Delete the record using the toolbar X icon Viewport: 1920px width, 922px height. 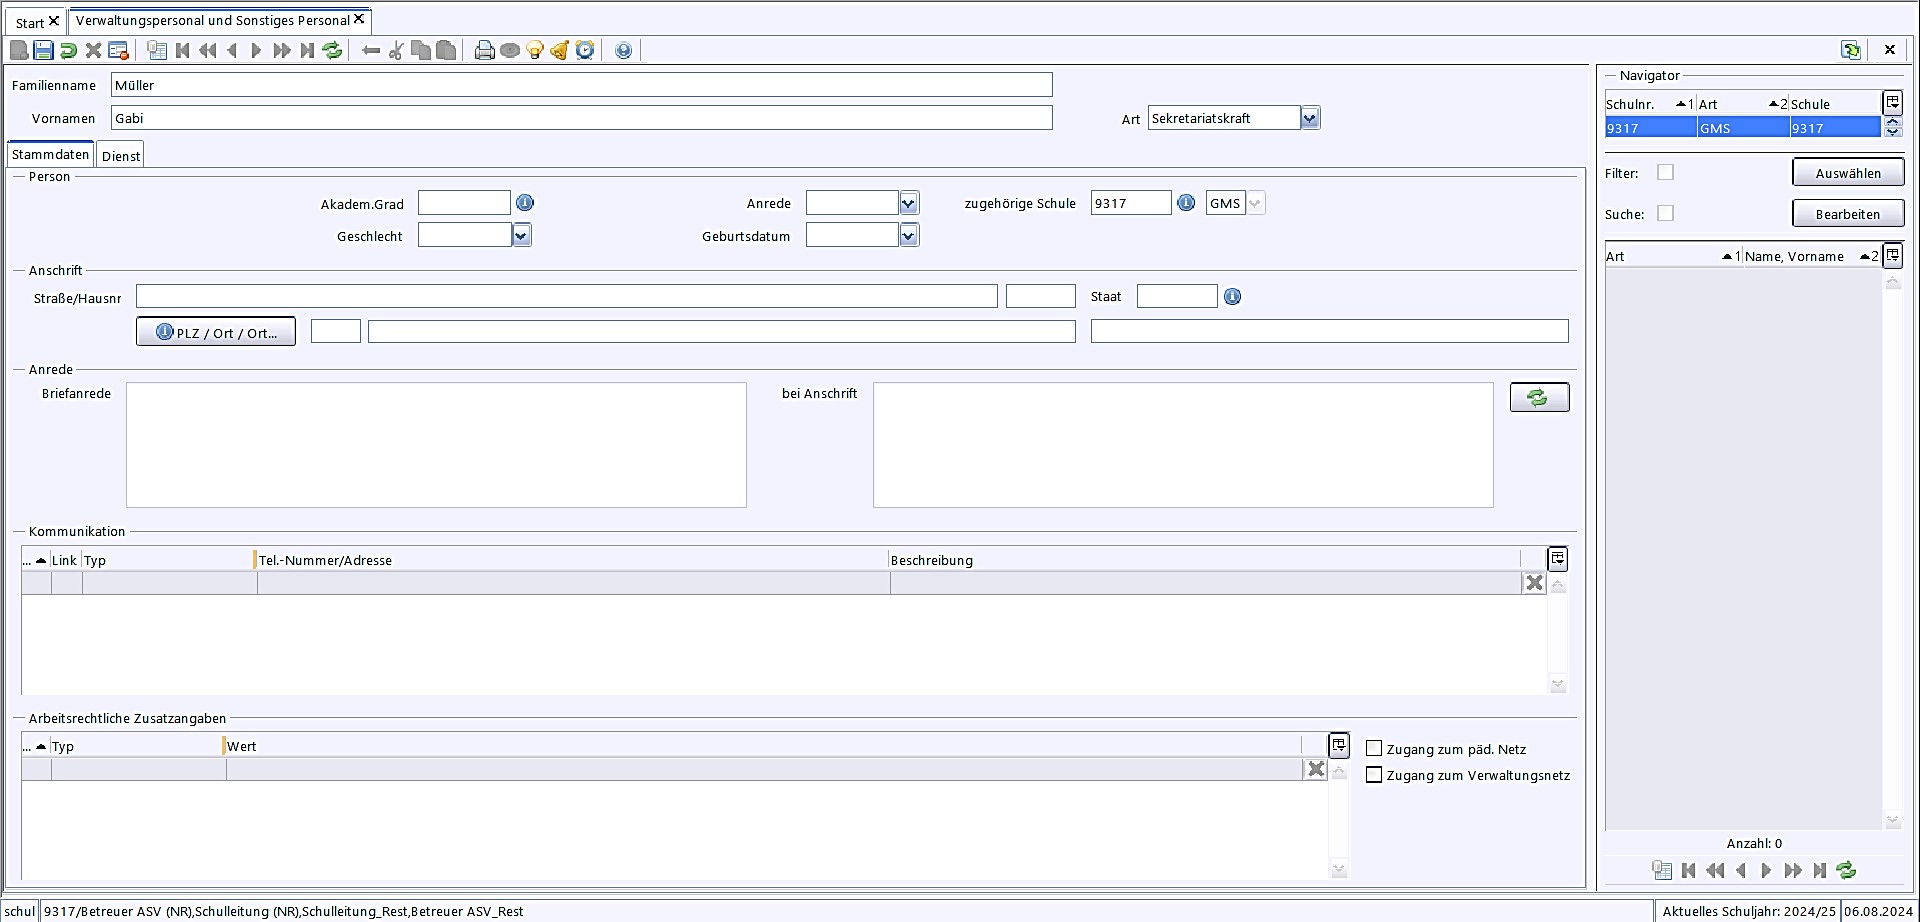click(x=93, y=50)
